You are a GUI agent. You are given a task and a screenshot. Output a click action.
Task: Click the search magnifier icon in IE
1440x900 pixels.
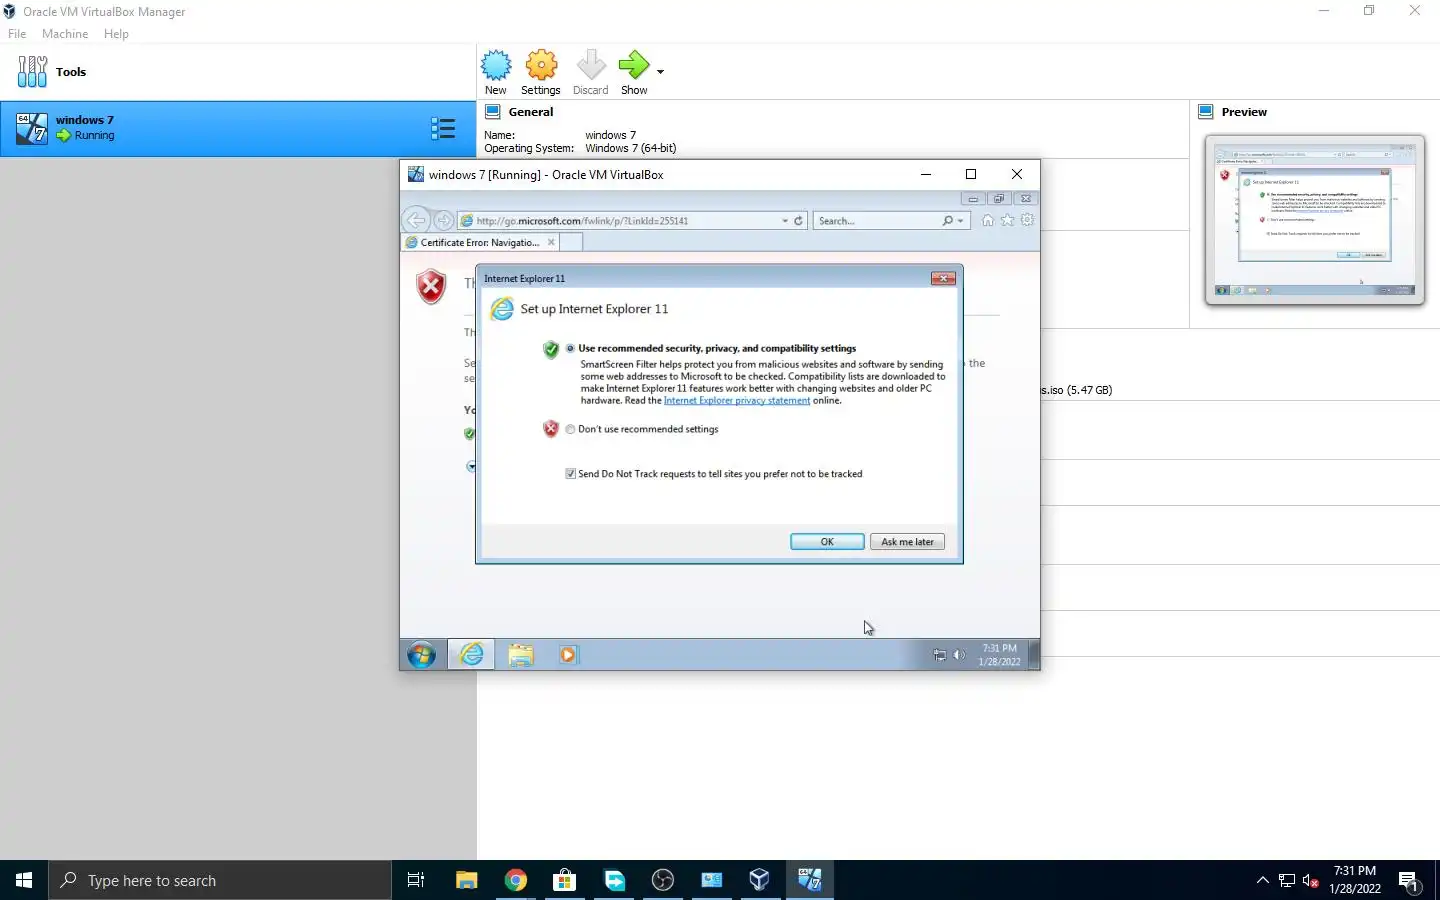[947, 221]
